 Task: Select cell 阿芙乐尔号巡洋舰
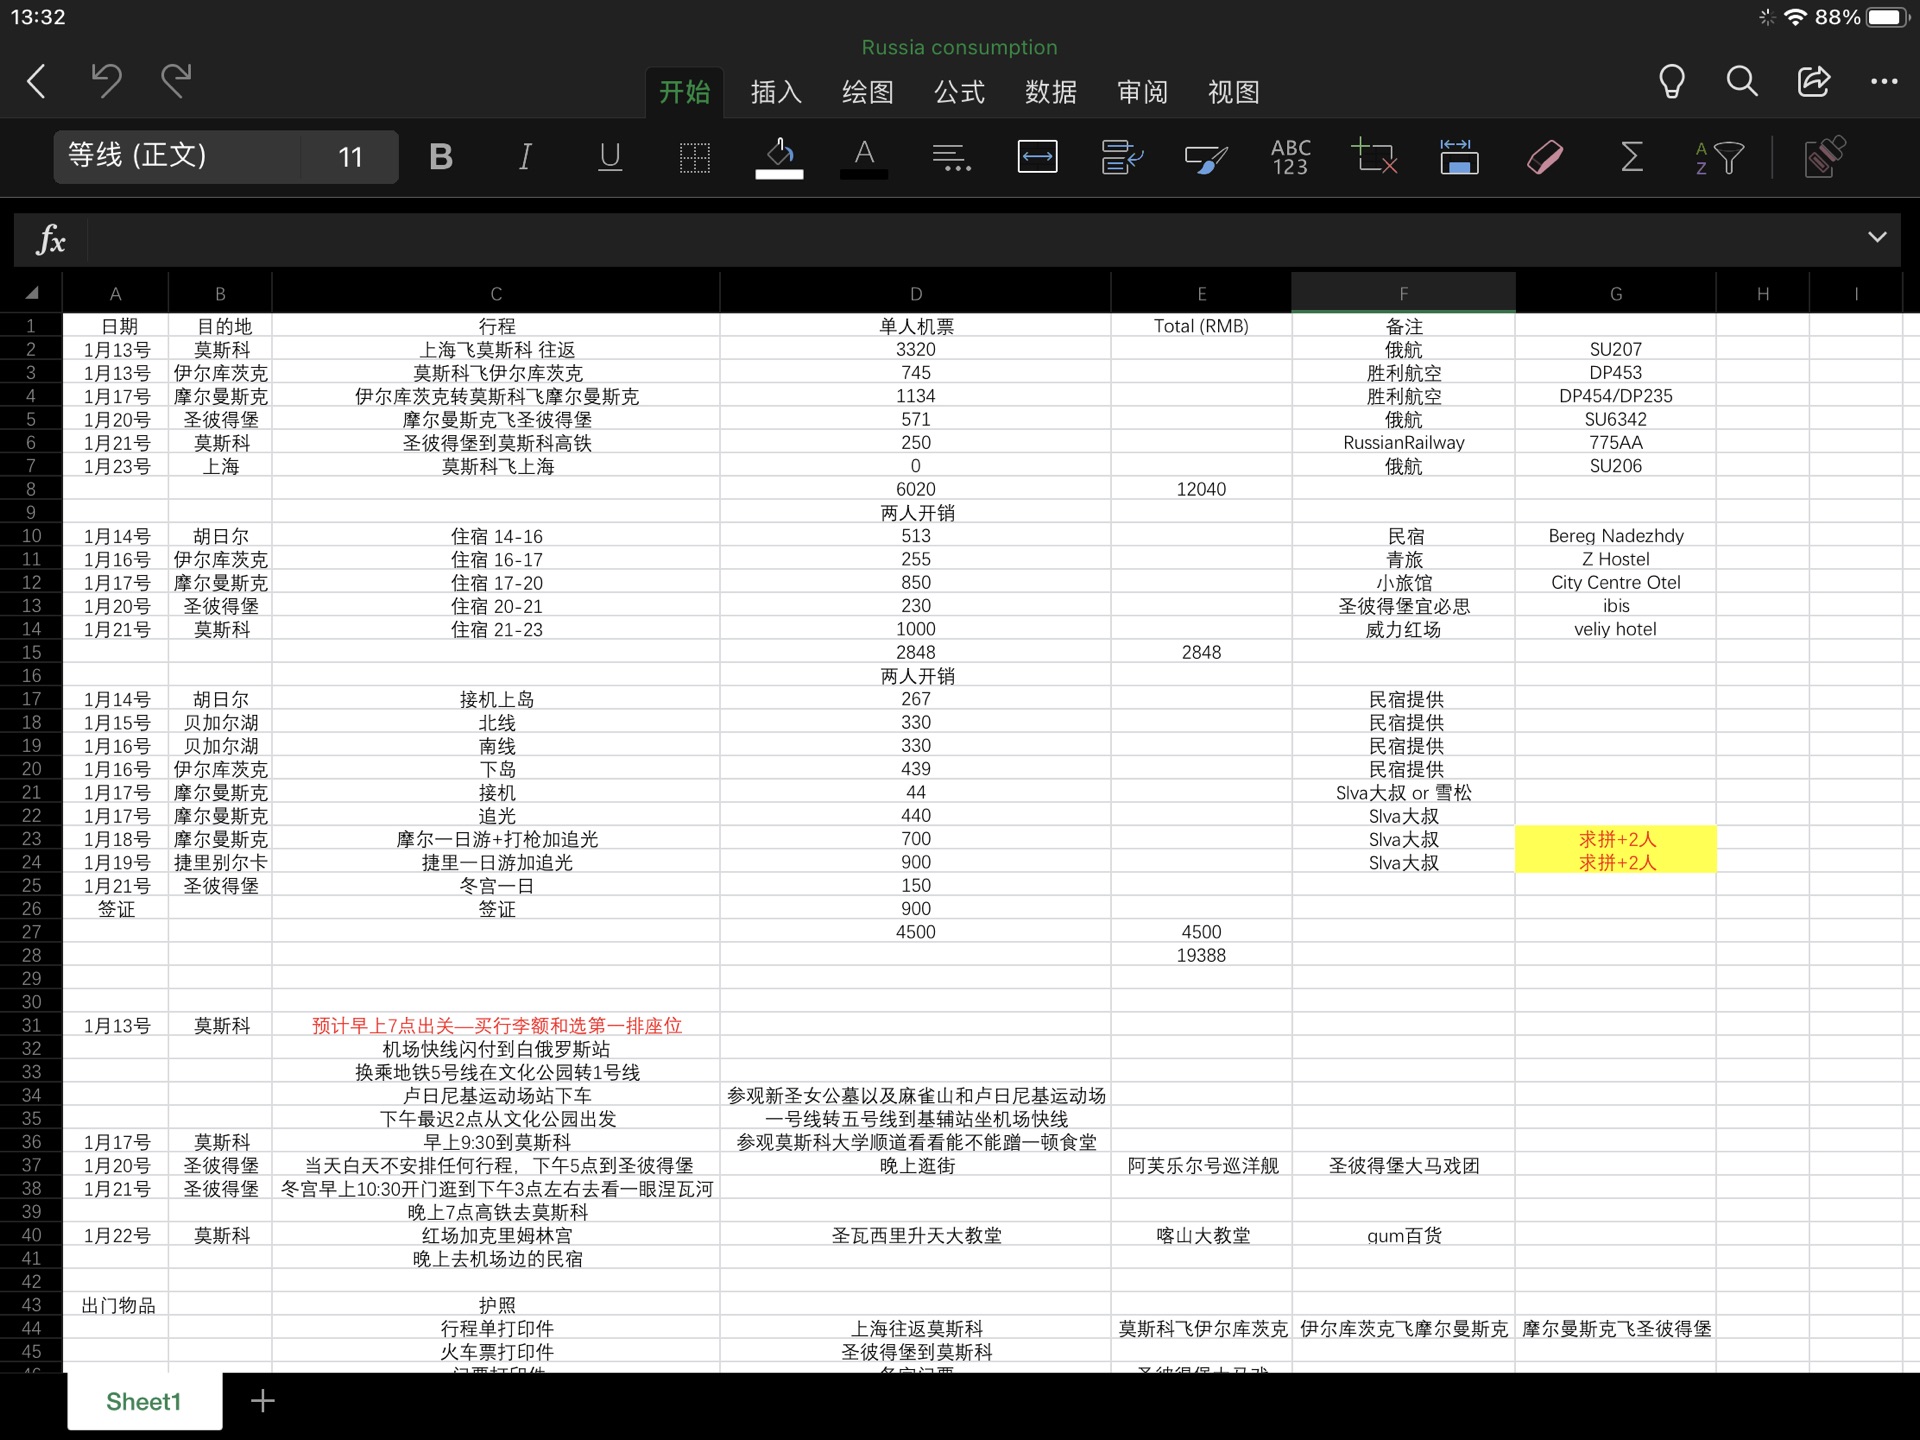tap(1201, 1165)
